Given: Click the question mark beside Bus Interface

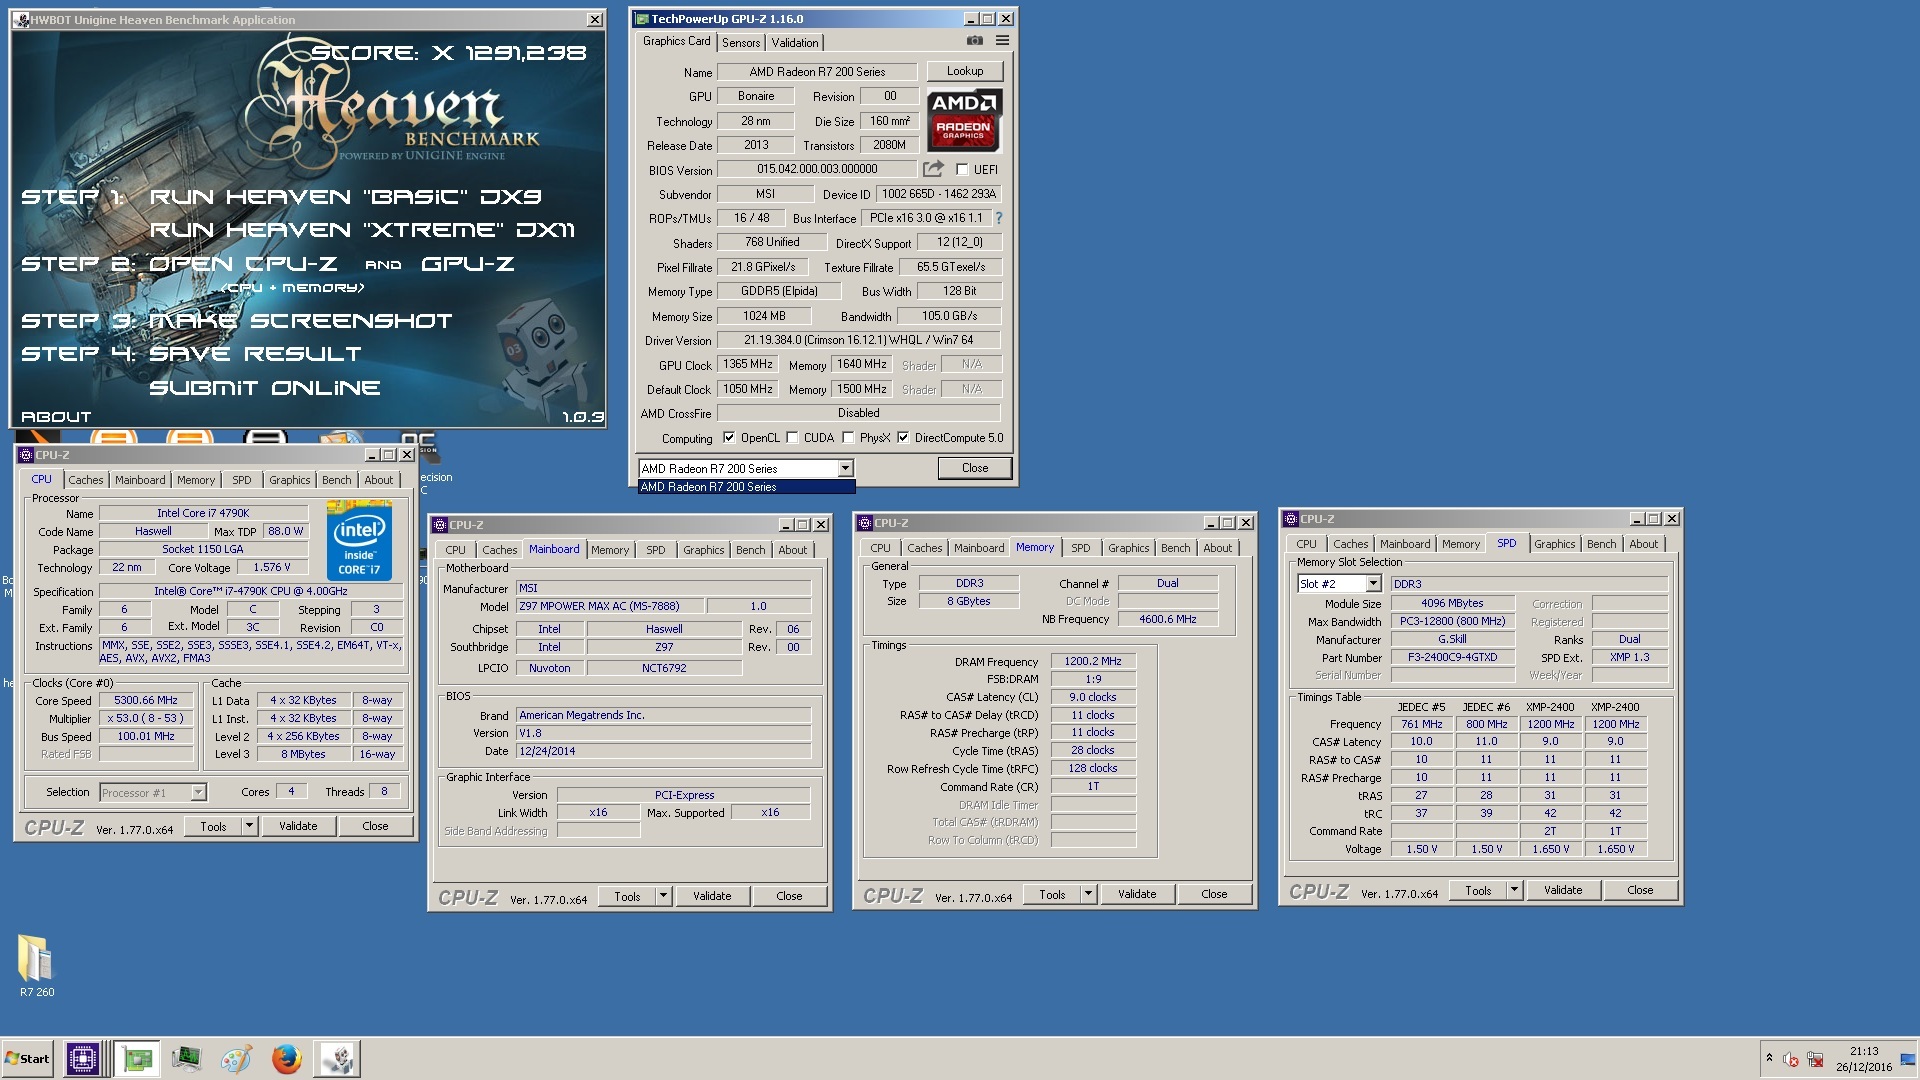Looking at the screenshot, I should [x=998, y=218].
